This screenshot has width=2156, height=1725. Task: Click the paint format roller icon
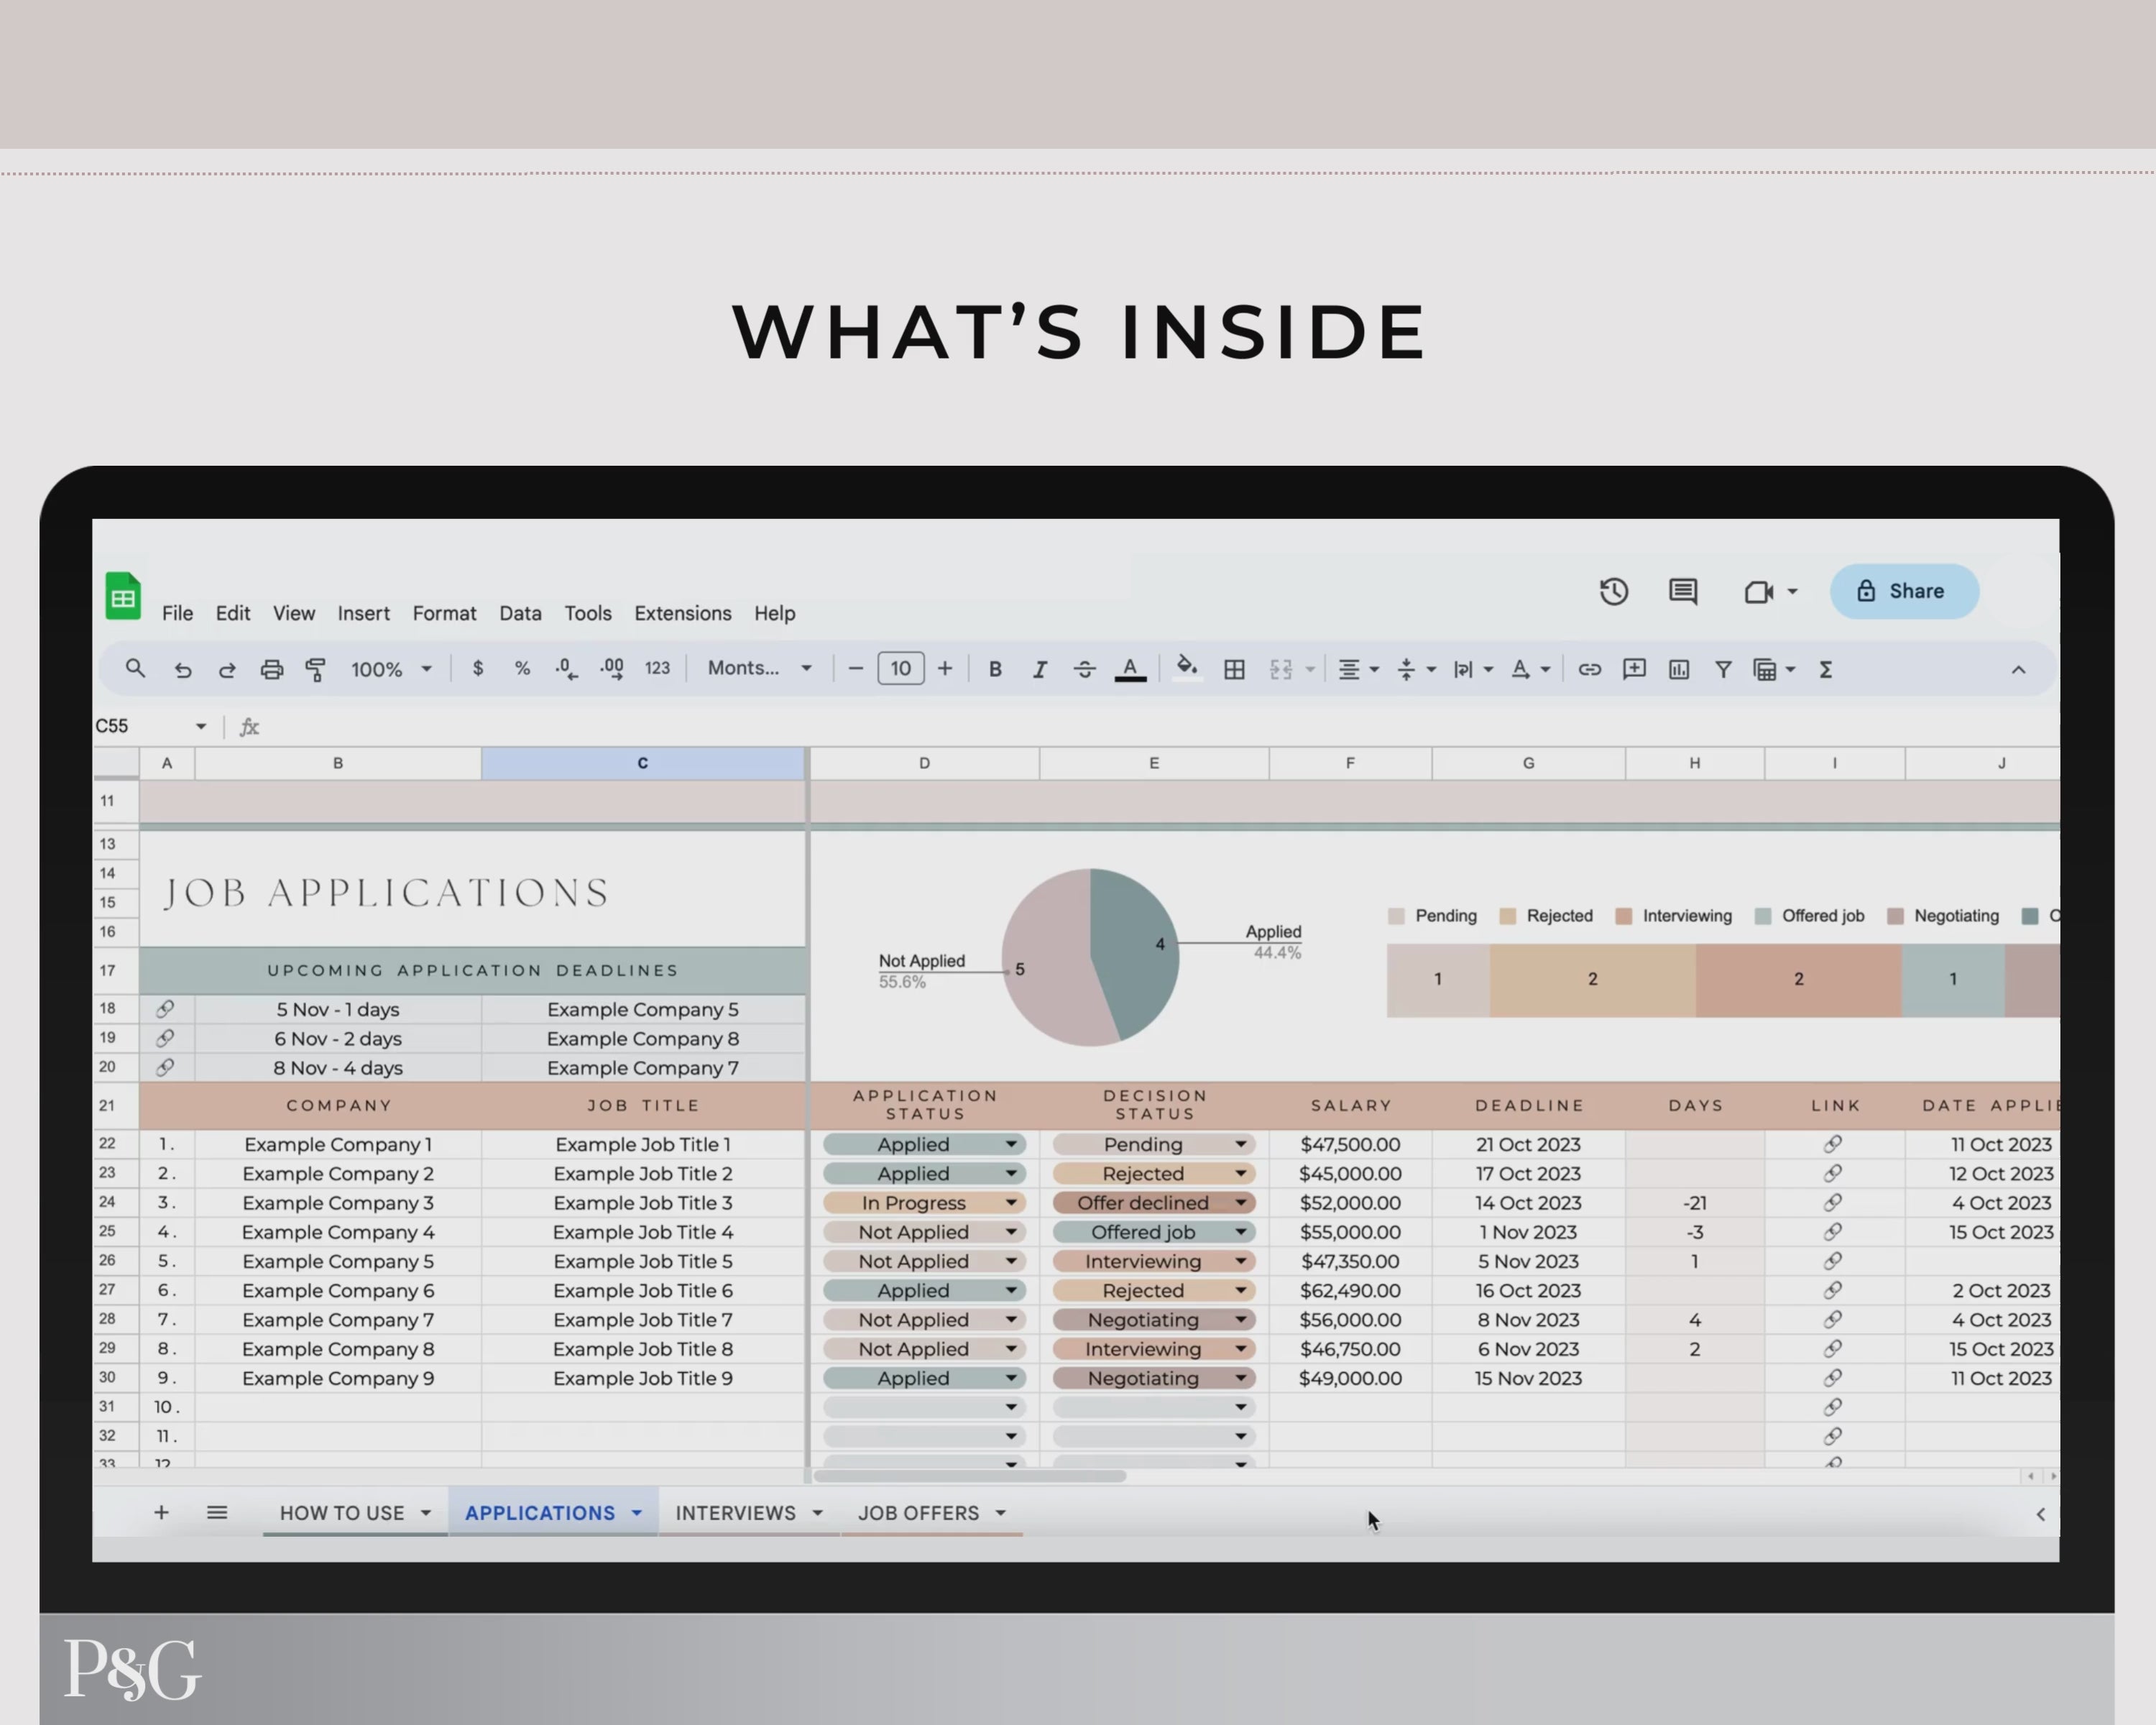pos(316,669)
